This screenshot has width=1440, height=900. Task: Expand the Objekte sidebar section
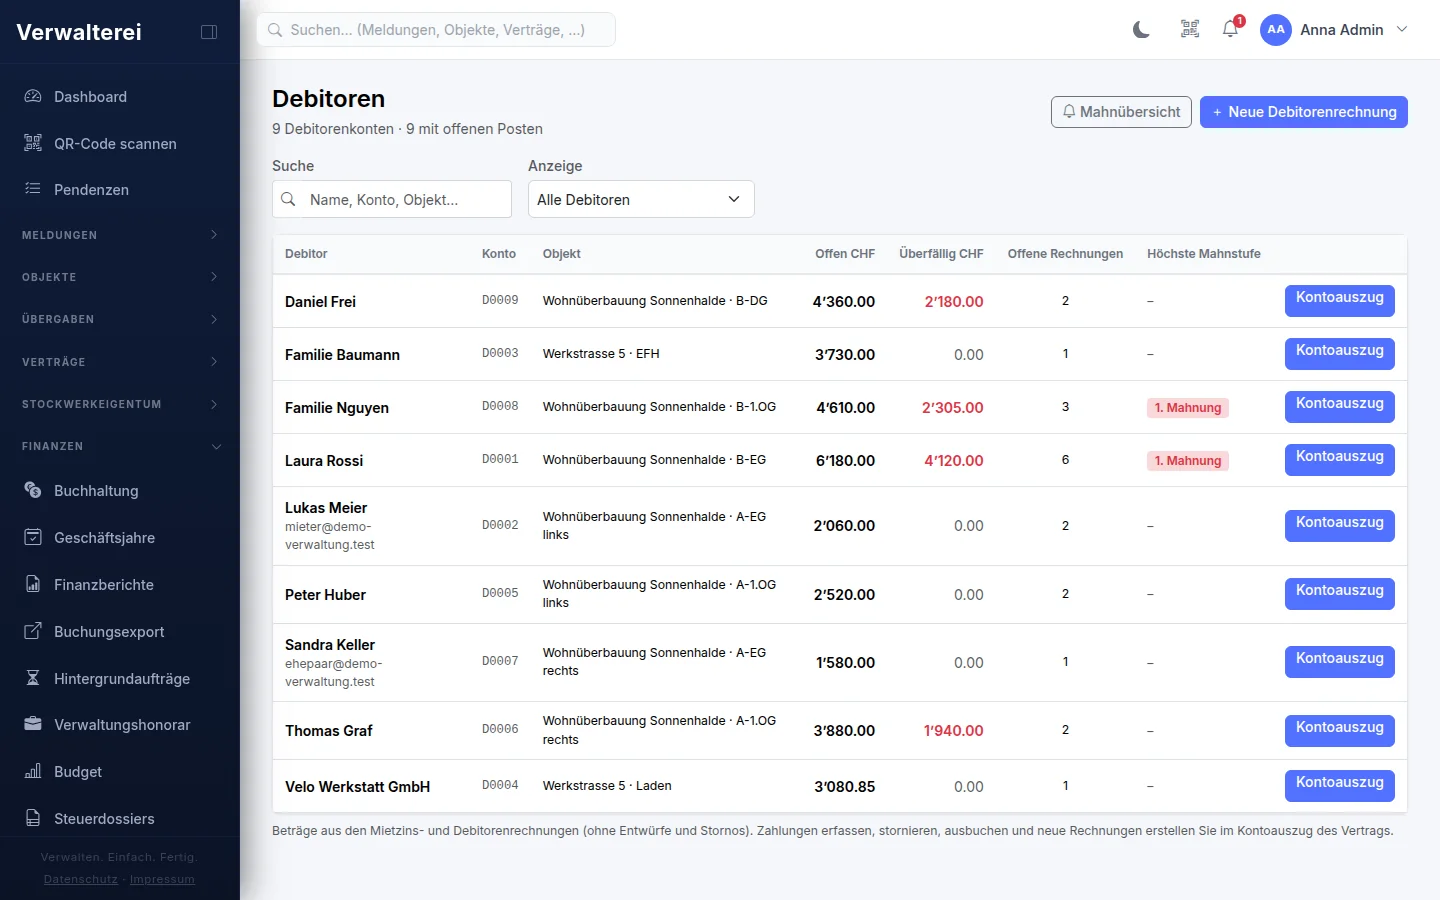tap(120, 277)
